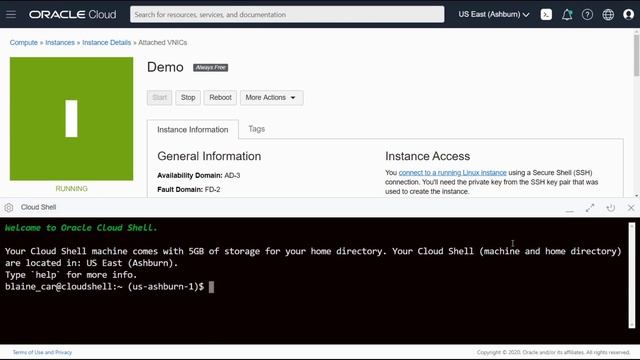Click the General Information heading
640x360 pixels.
point(209,156)
